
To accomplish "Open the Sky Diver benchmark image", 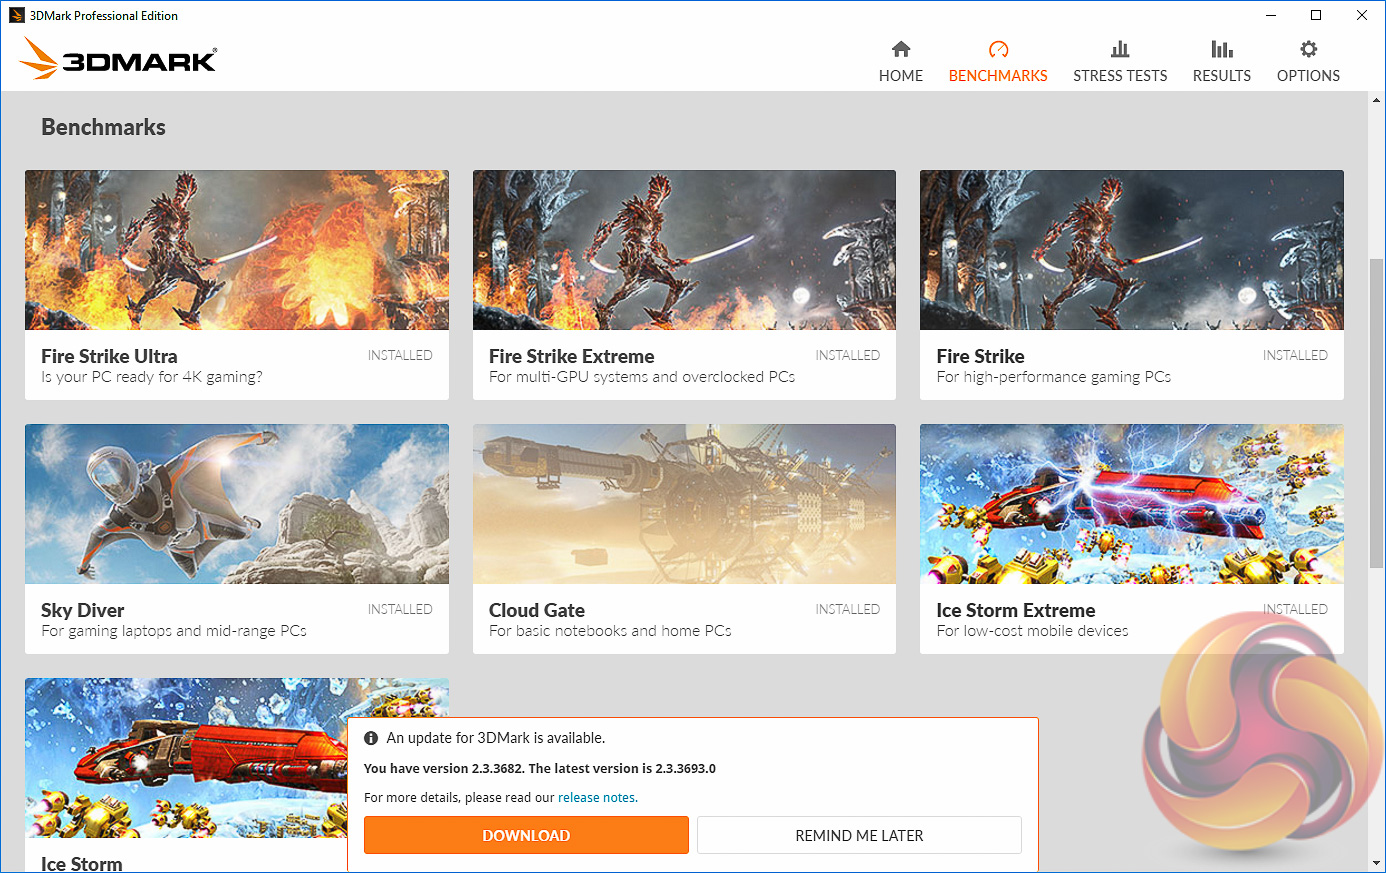I will tap(237, 504).
